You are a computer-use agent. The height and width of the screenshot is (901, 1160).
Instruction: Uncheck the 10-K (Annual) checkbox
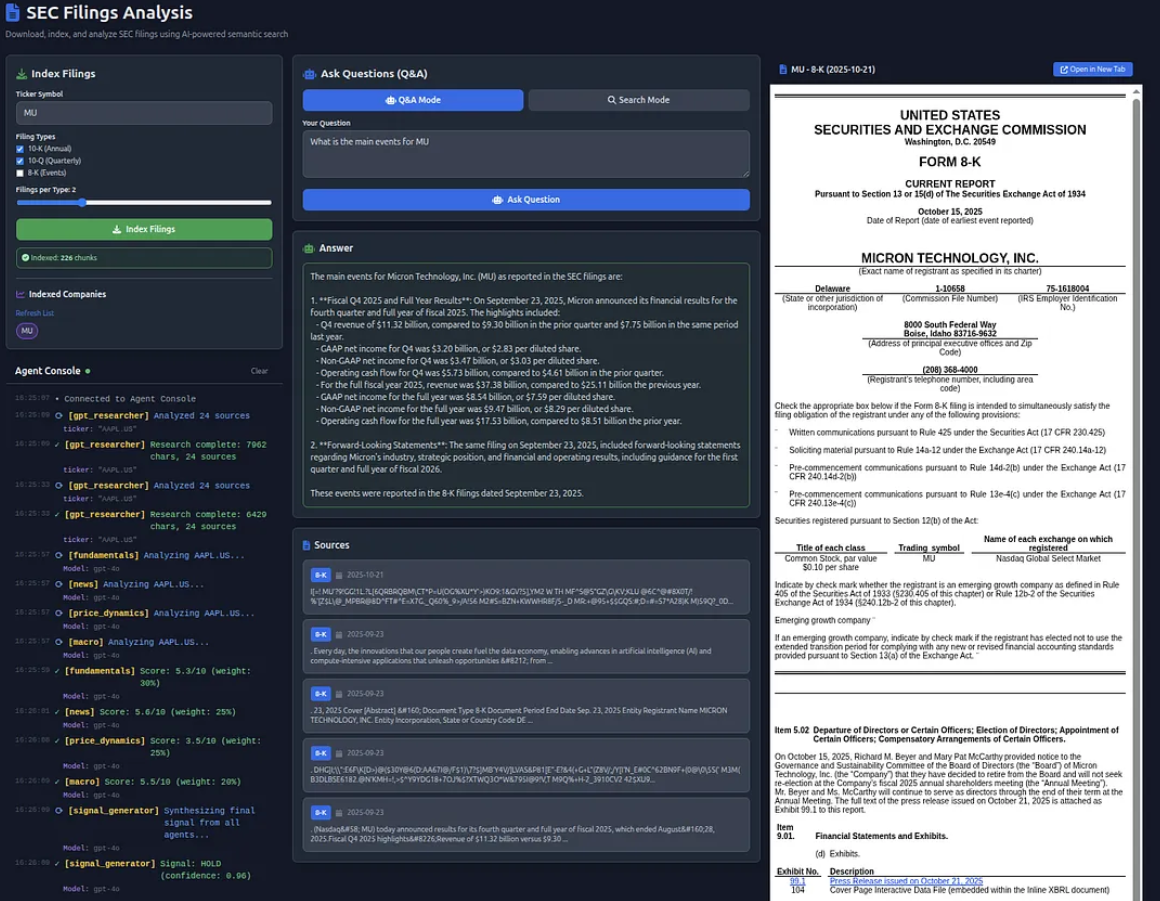point(20,149)
